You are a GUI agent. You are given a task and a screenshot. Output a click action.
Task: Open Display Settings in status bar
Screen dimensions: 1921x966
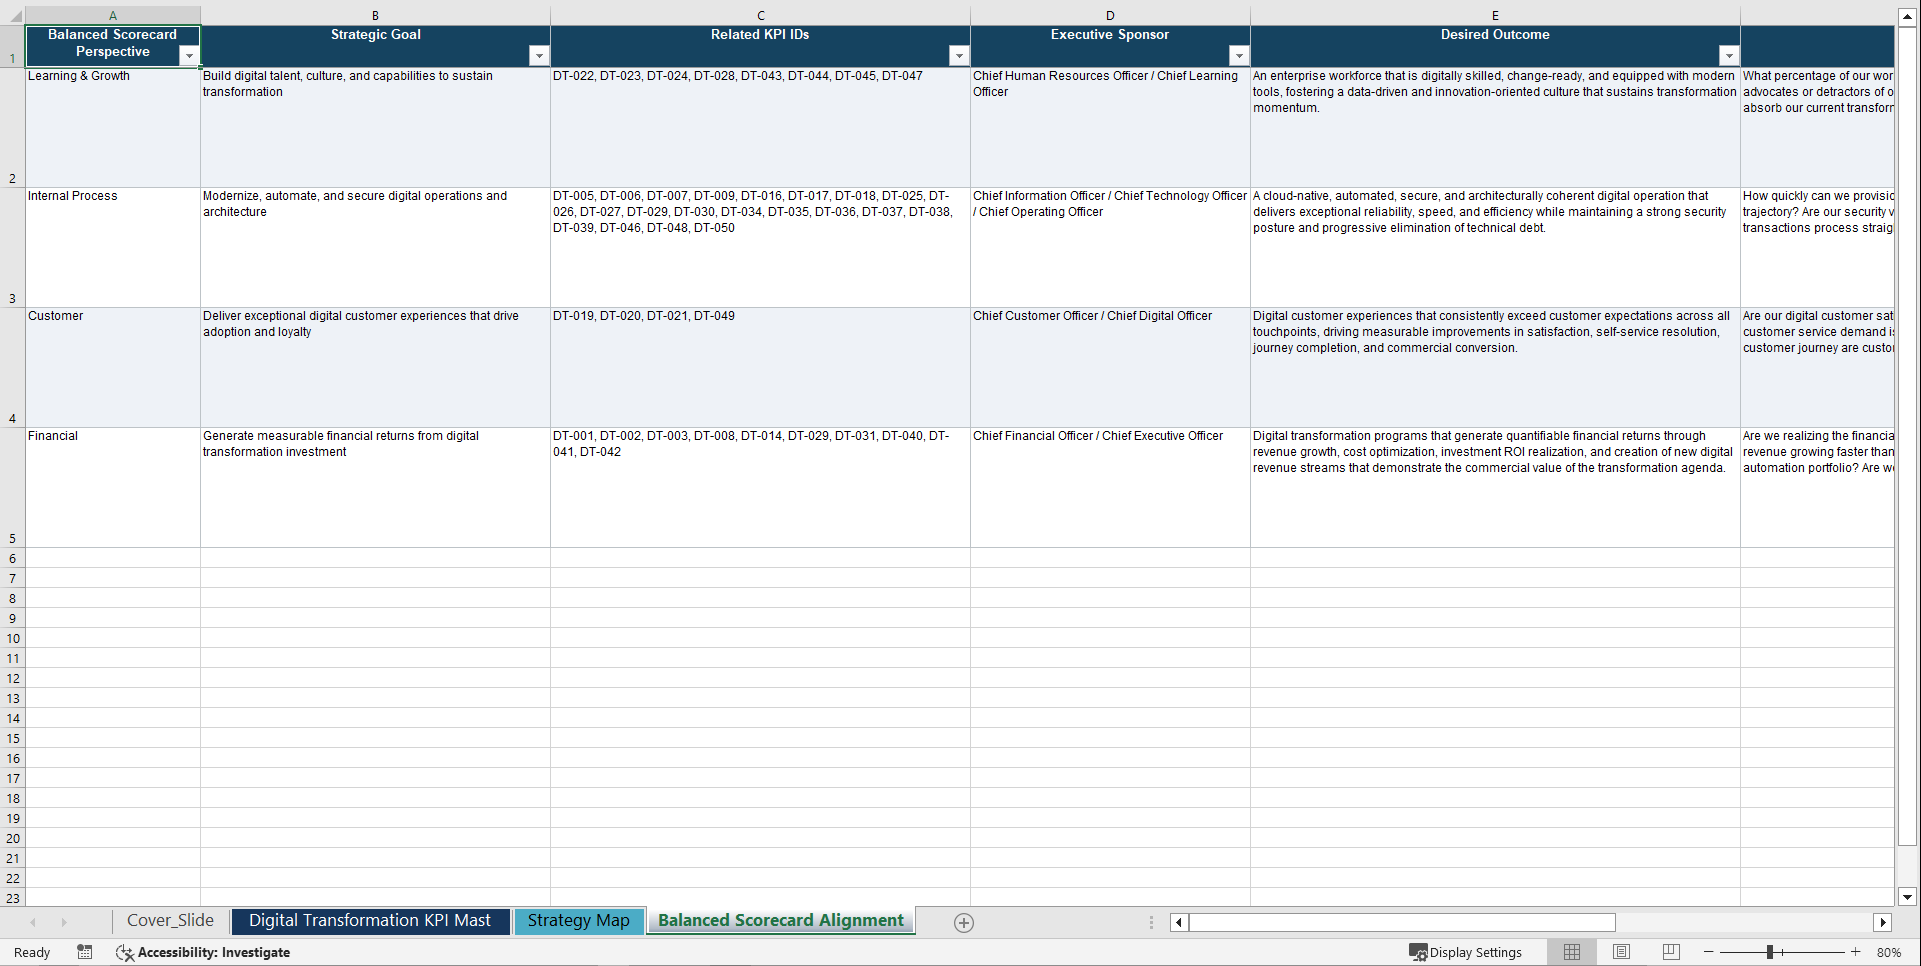[1465, 952]
